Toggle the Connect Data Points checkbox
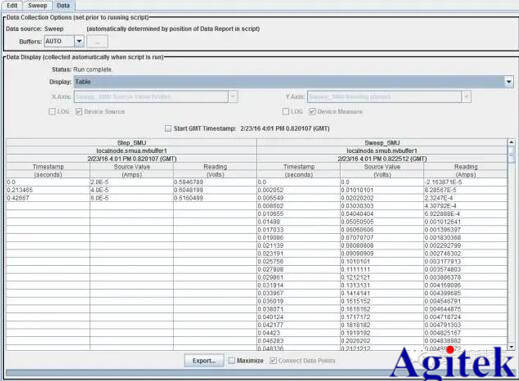Image resolution: width=519 pixels, height=381 pixels. [x=273, y=360]
